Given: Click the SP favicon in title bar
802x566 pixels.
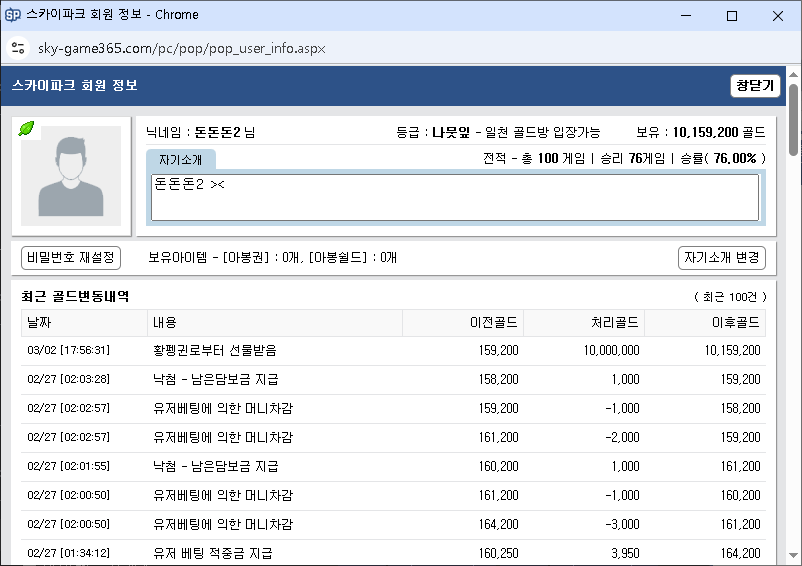Looking at the screenshot, I should 14,15.
